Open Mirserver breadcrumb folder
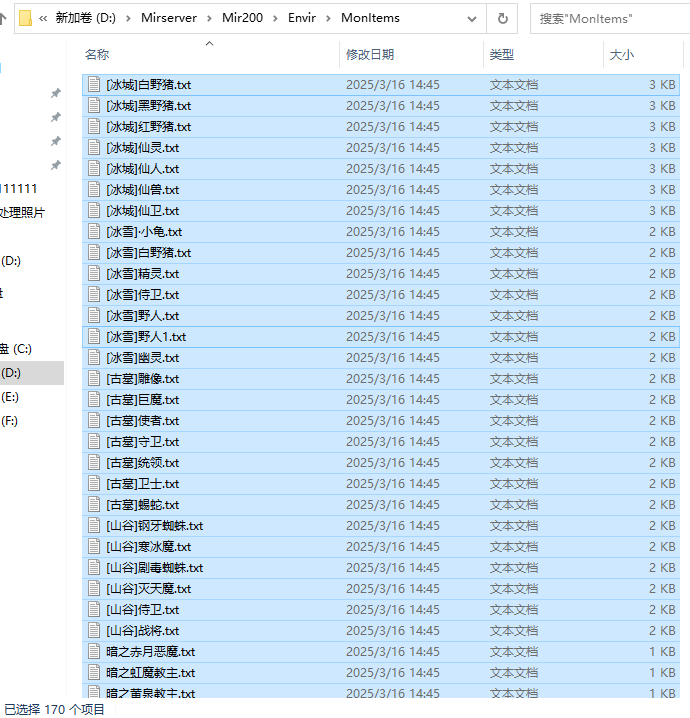This screenshot has height=718, width=690. (168, 18)
